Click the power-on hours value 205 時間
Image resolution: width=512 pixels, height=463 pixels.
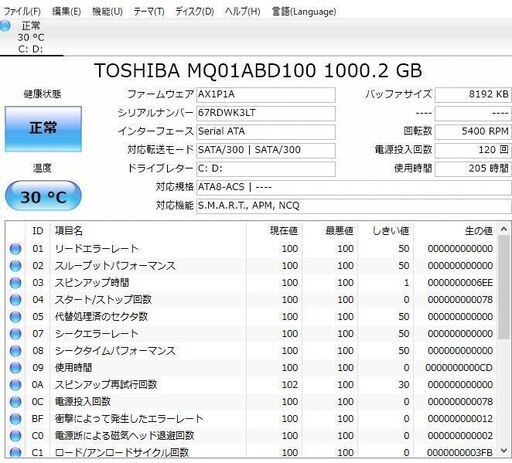click(473, 169)
